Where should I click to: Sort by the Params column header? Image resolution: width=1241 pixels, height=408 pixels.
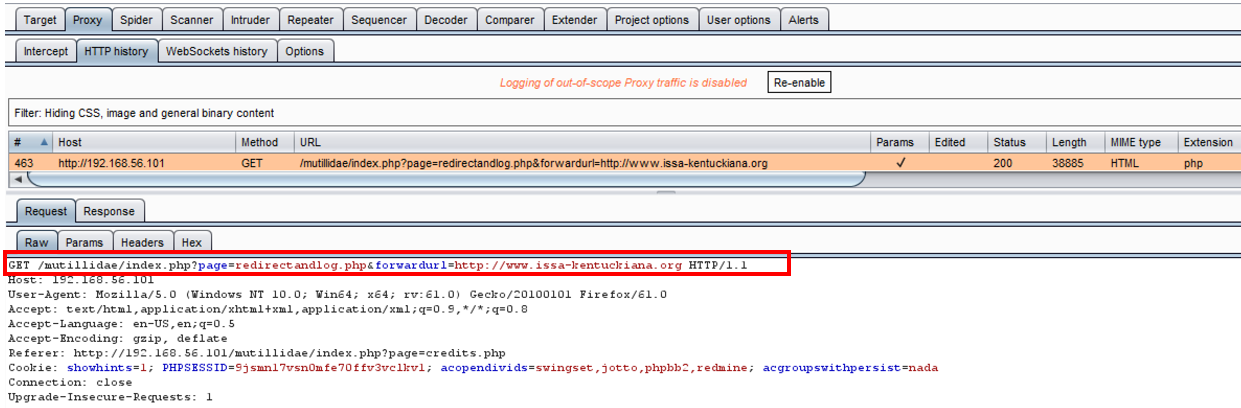coord(898,142)
